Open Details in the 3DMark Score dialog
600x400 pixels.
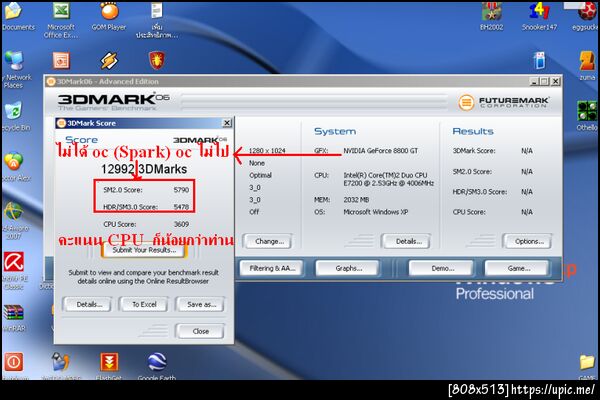click(x=89, y=304)
